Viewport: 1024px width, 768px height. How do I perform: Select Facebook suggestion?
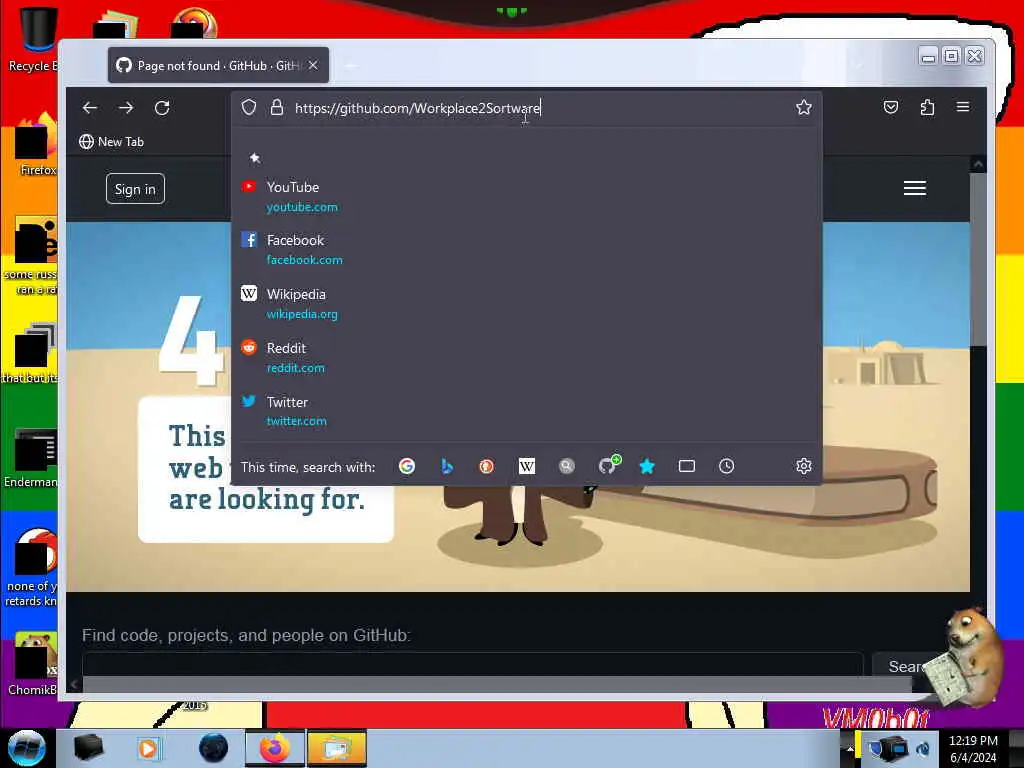click(x=526, y=249)
